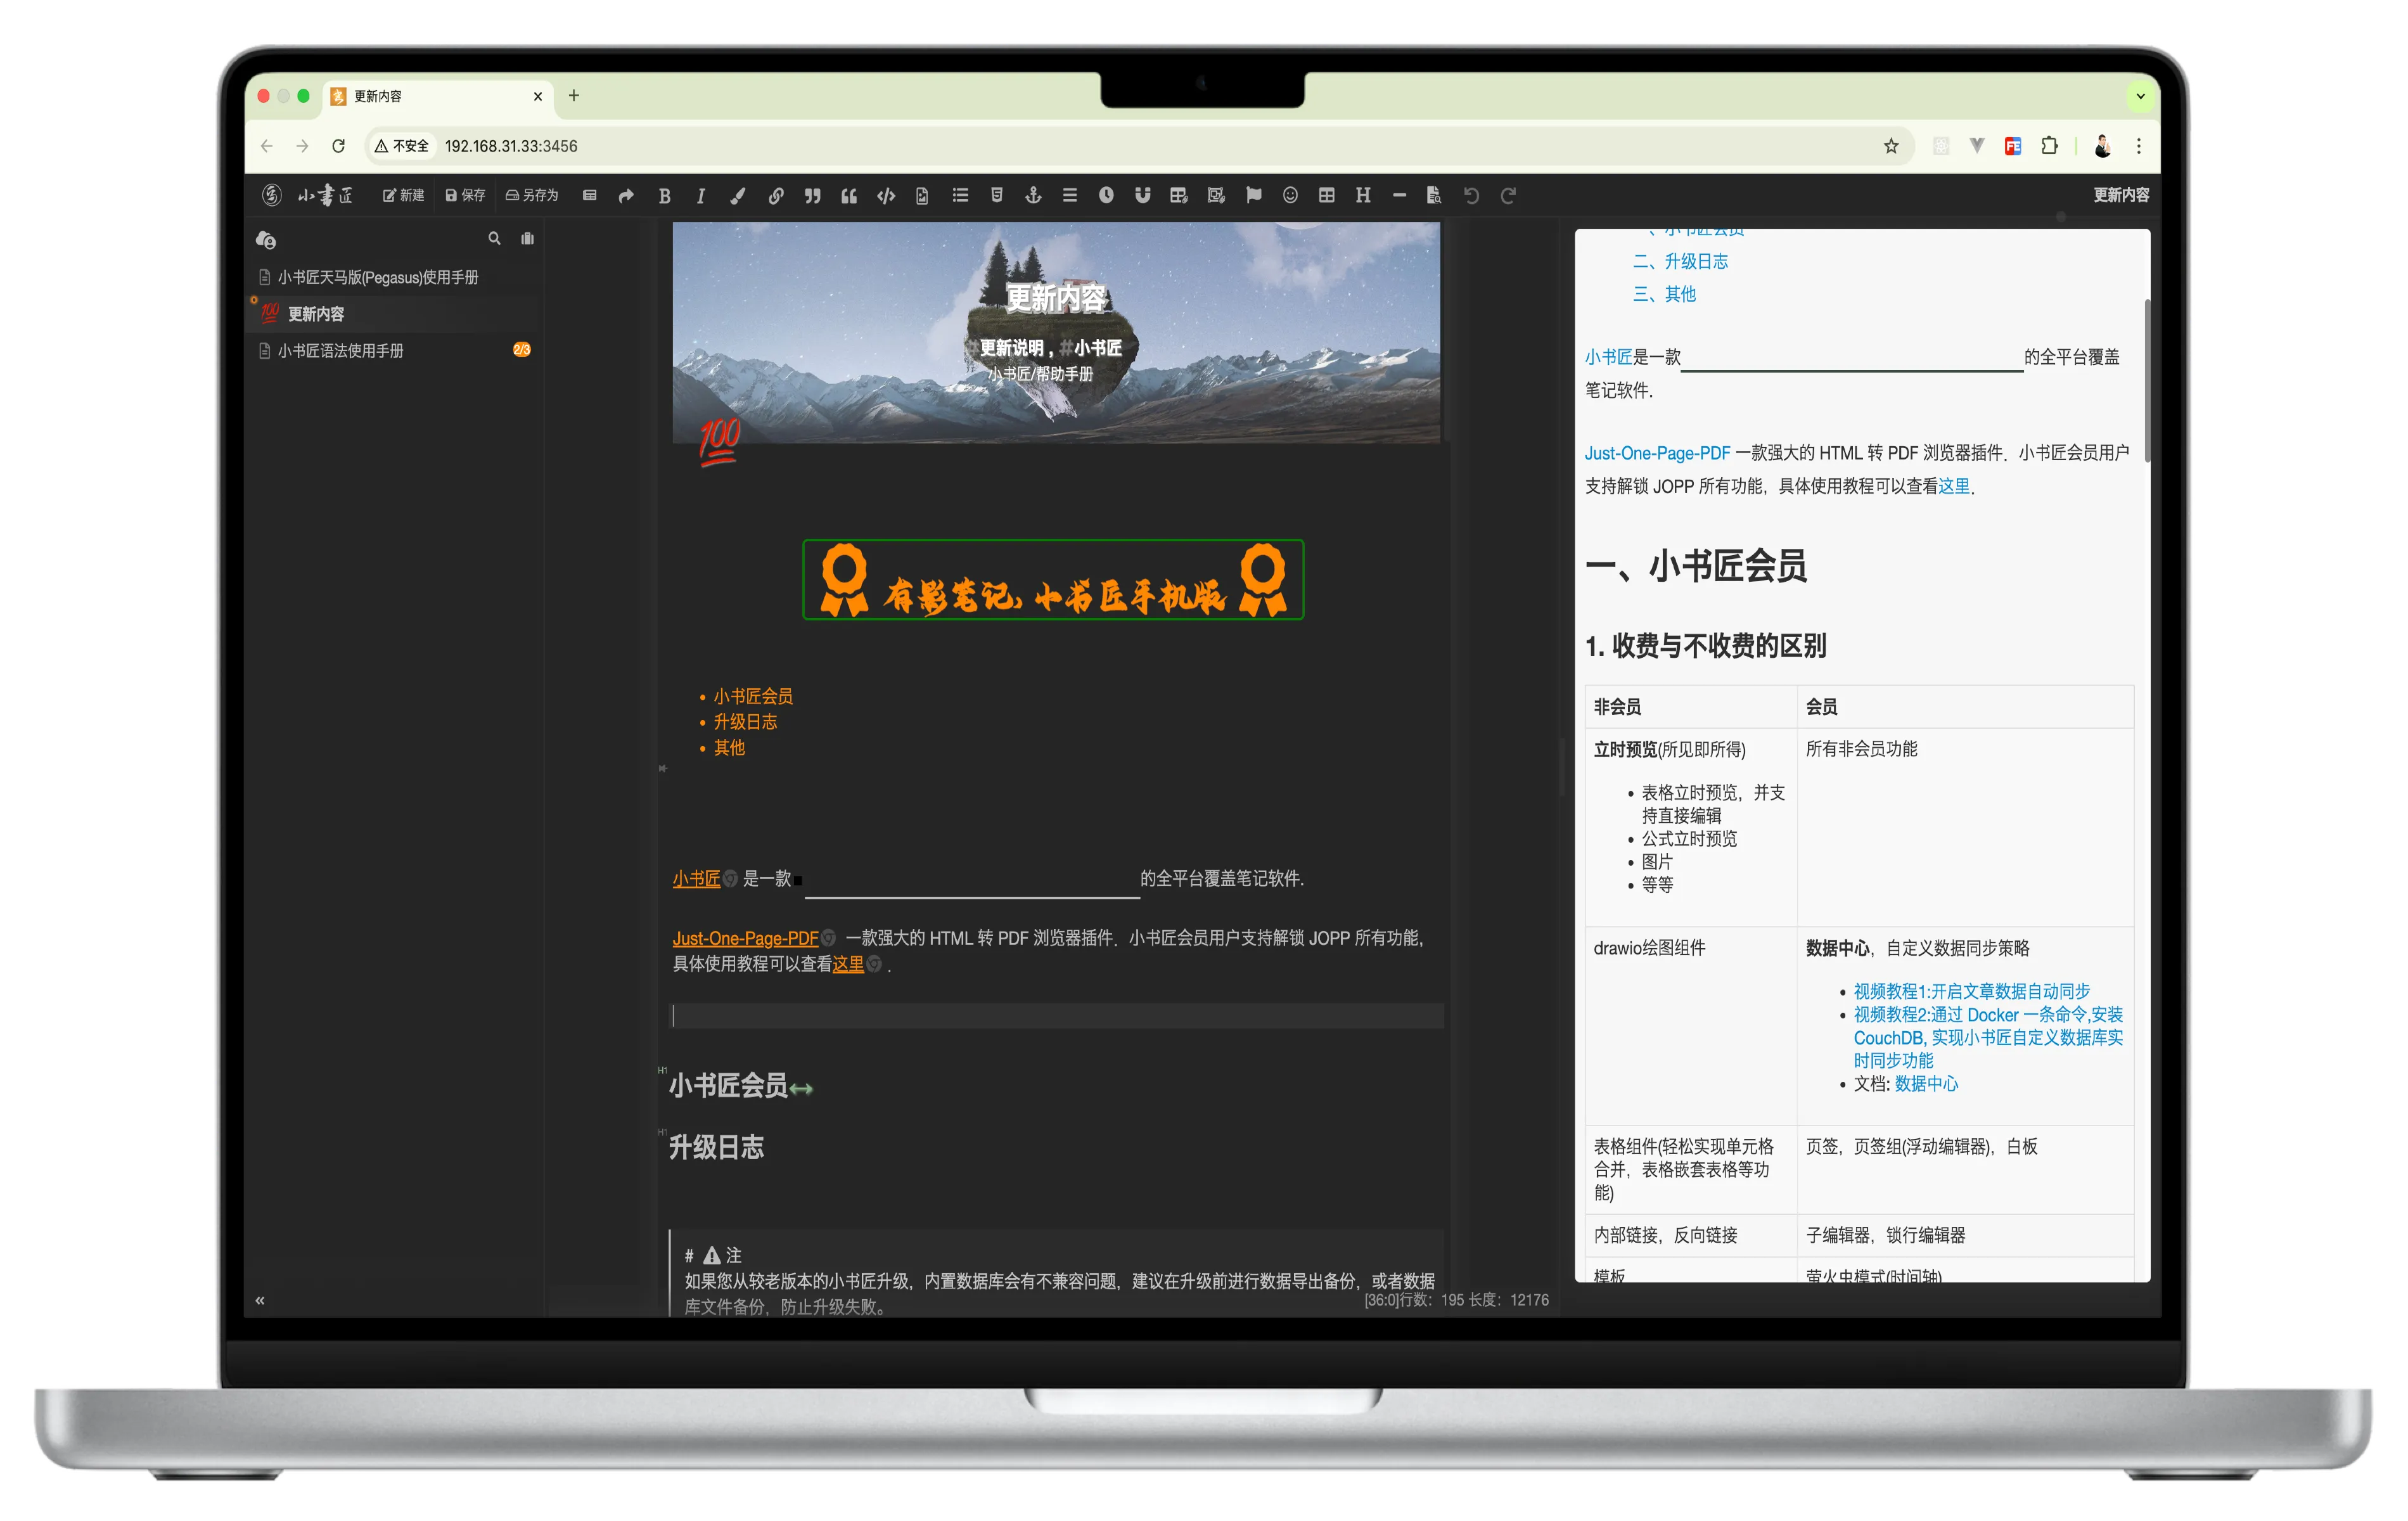Apply italic formatting from the toolbar

[x=700, y=196]
